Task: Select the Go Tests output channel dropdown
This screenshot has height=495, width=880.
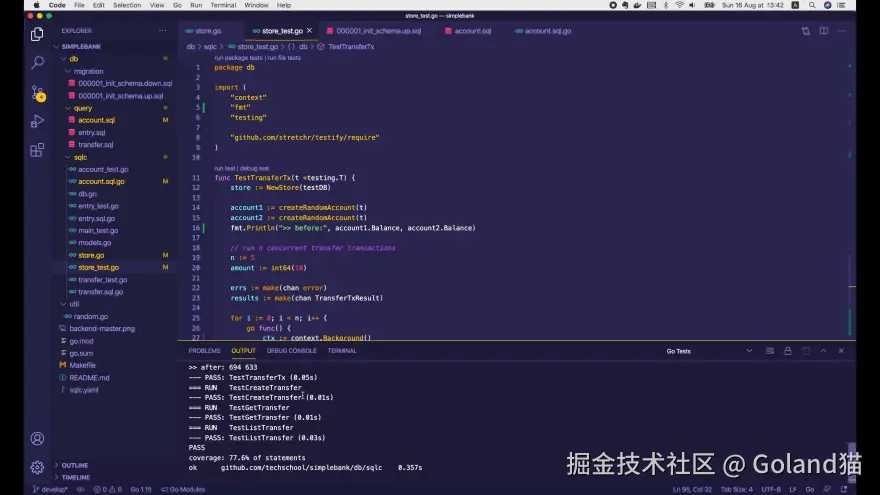Action: click(x=709, y=351)
